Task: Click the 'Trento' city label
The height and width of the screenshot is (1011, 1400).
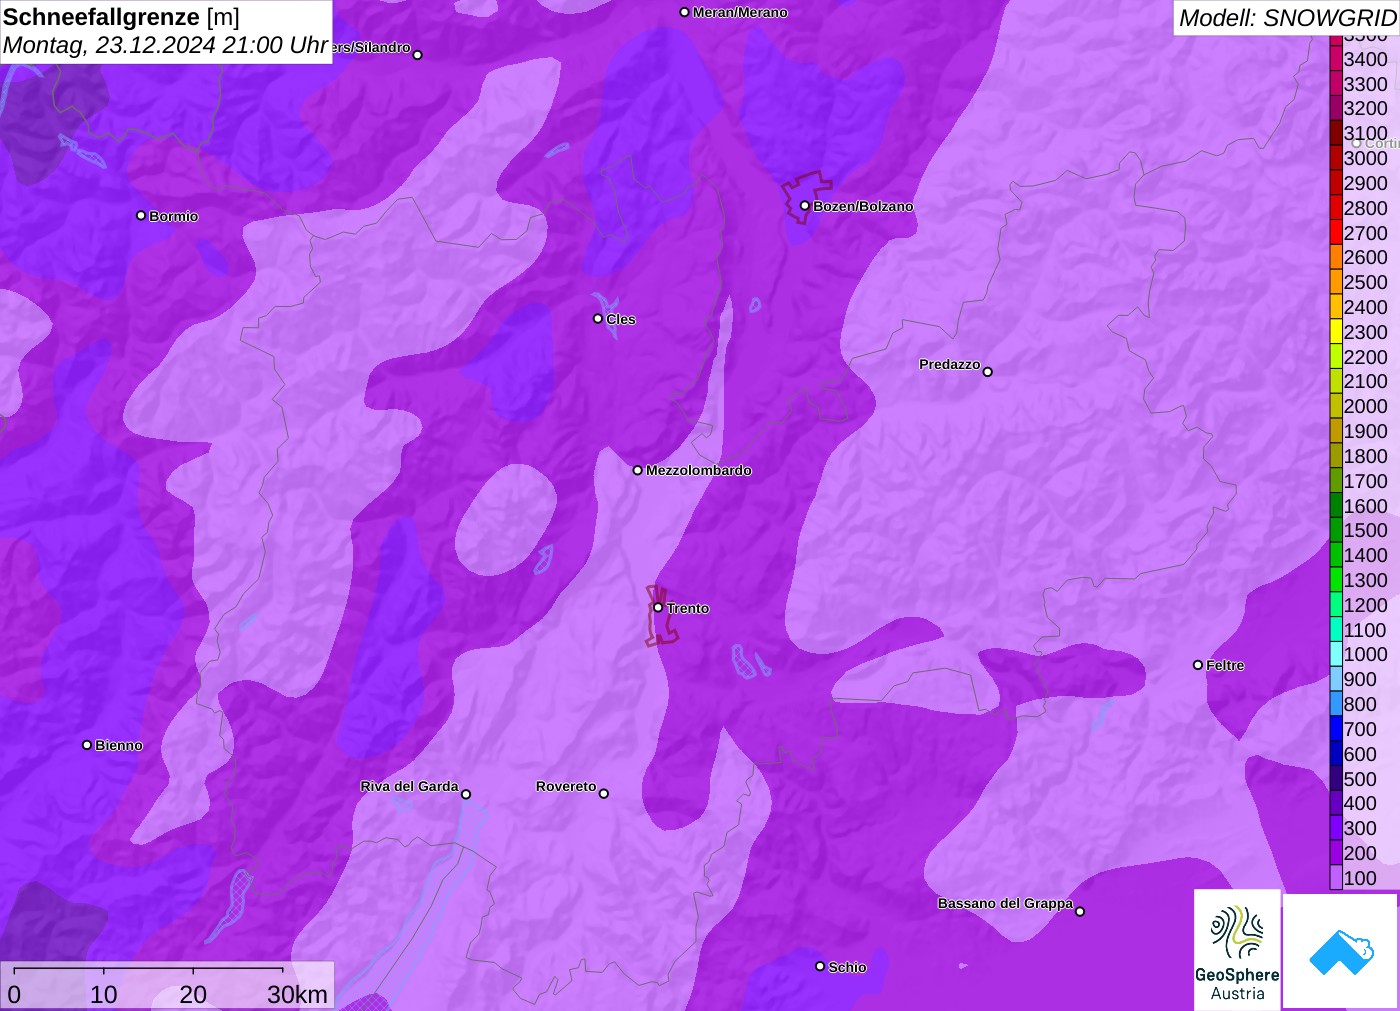Action: (688, 608)
